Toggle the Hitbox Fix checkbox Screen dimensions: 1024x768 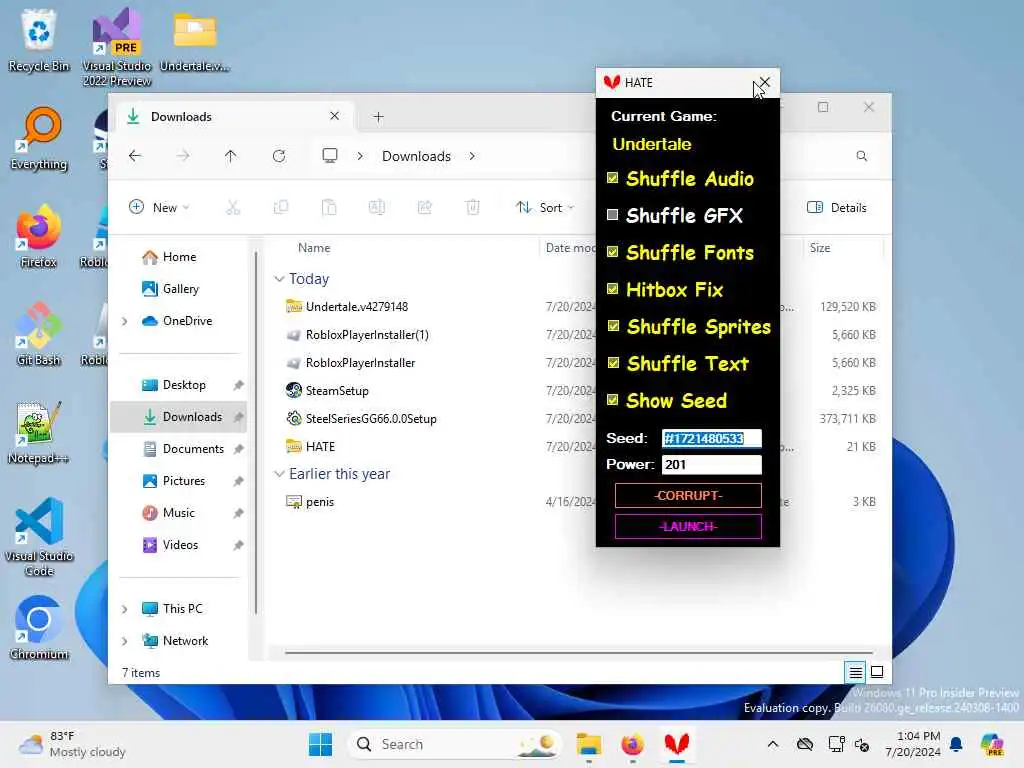613,289
